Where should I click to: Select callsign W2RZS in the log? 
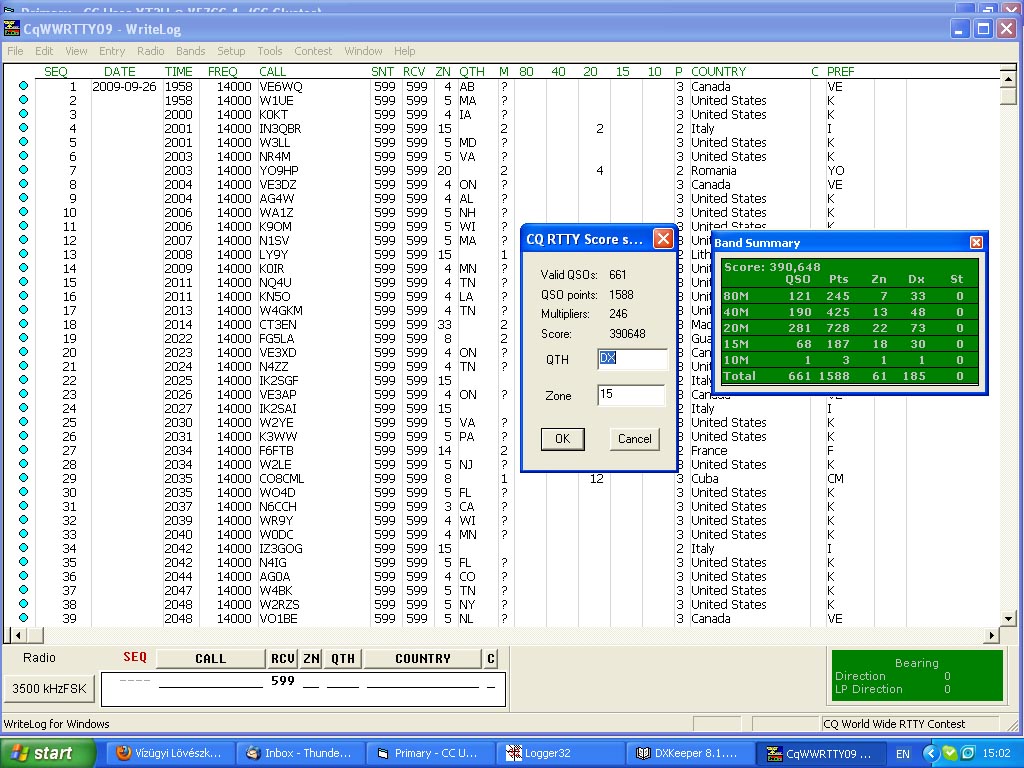(x=280, y=605)
